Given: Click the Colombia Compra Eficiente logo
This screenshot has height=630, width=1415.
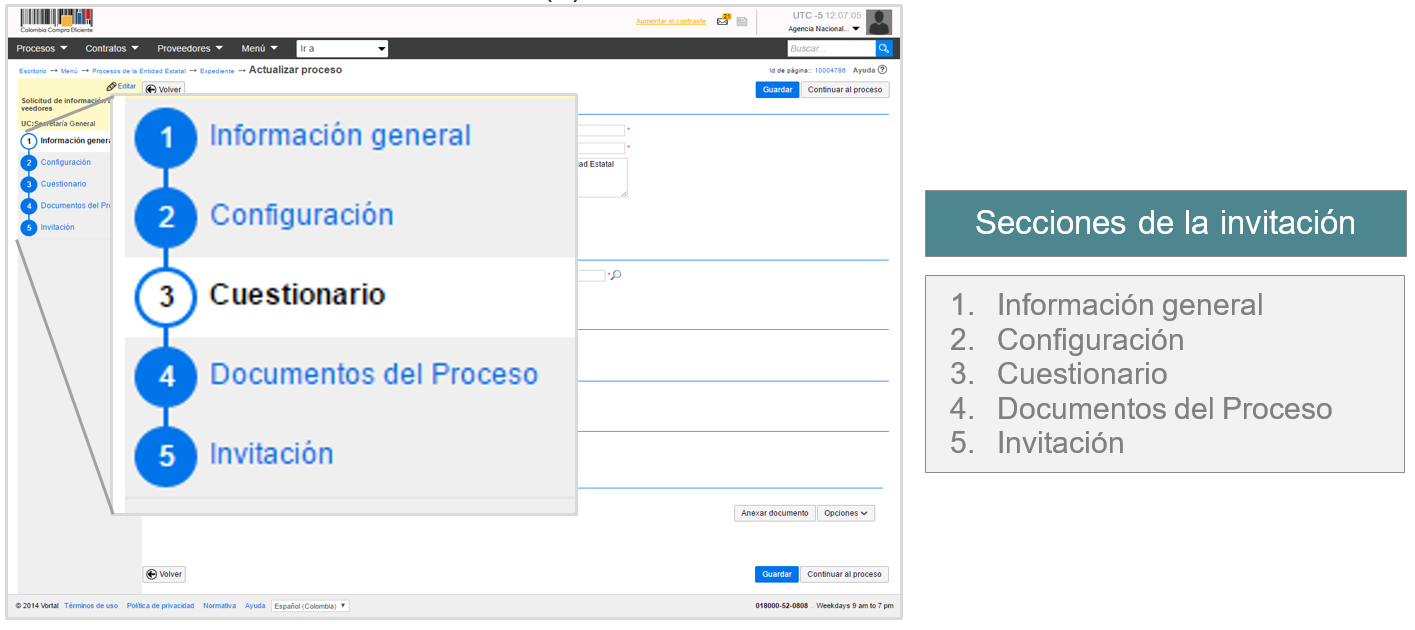Looking at the screenshot, I should (x=56, y=20).
